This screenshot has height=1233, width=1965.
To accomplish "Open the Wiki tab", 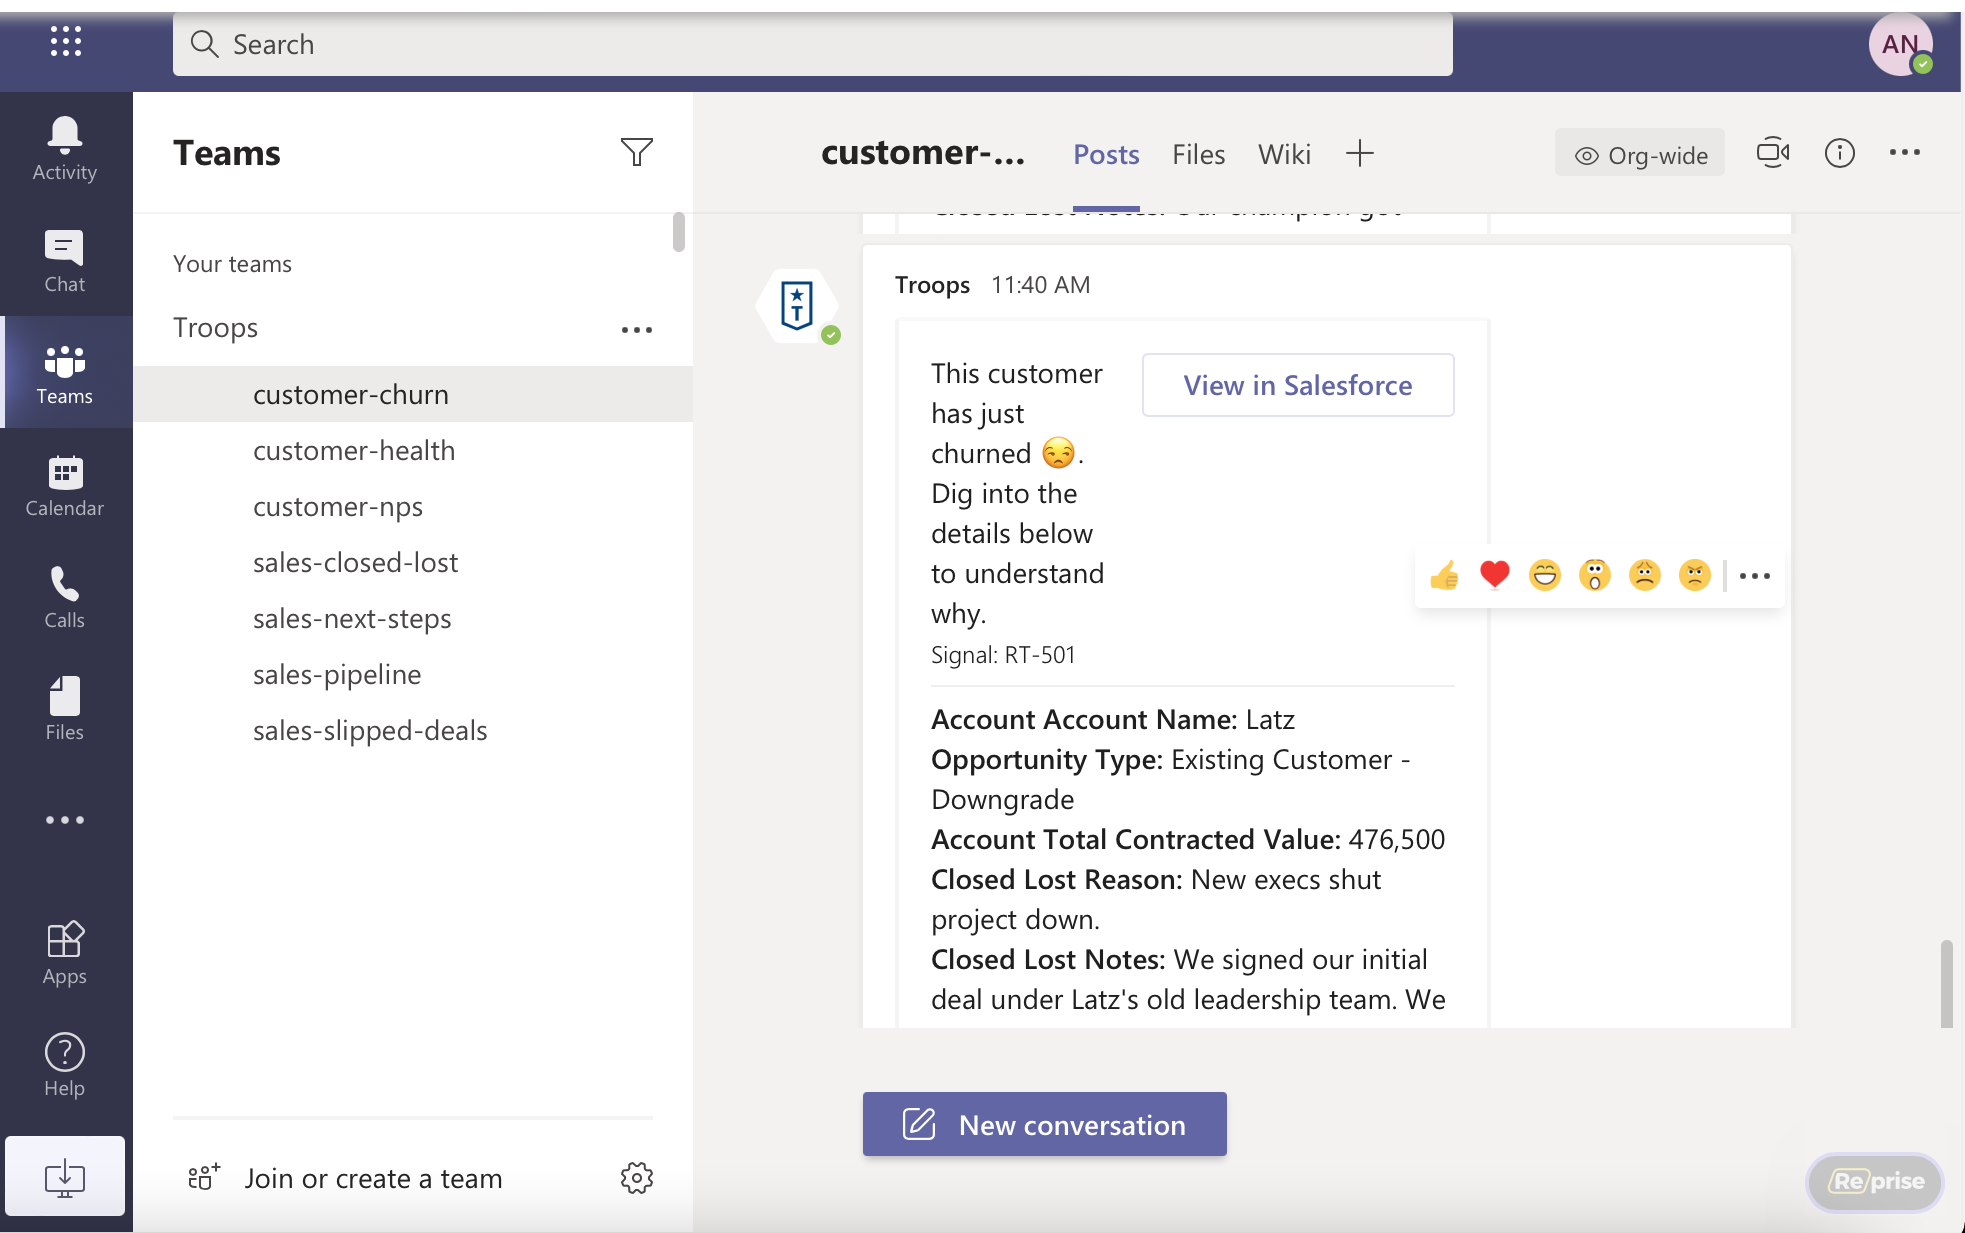I will [x=1284, y=154].
